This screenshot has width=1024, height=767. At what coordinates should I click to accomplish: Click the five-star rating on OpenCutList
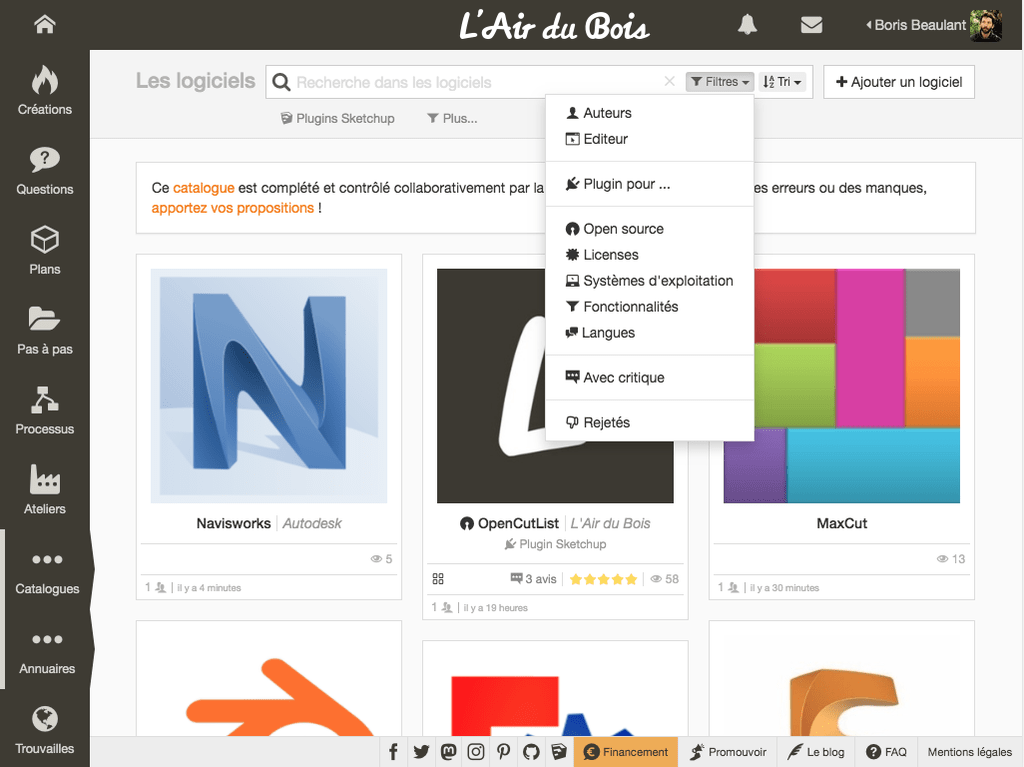[603, 579]
